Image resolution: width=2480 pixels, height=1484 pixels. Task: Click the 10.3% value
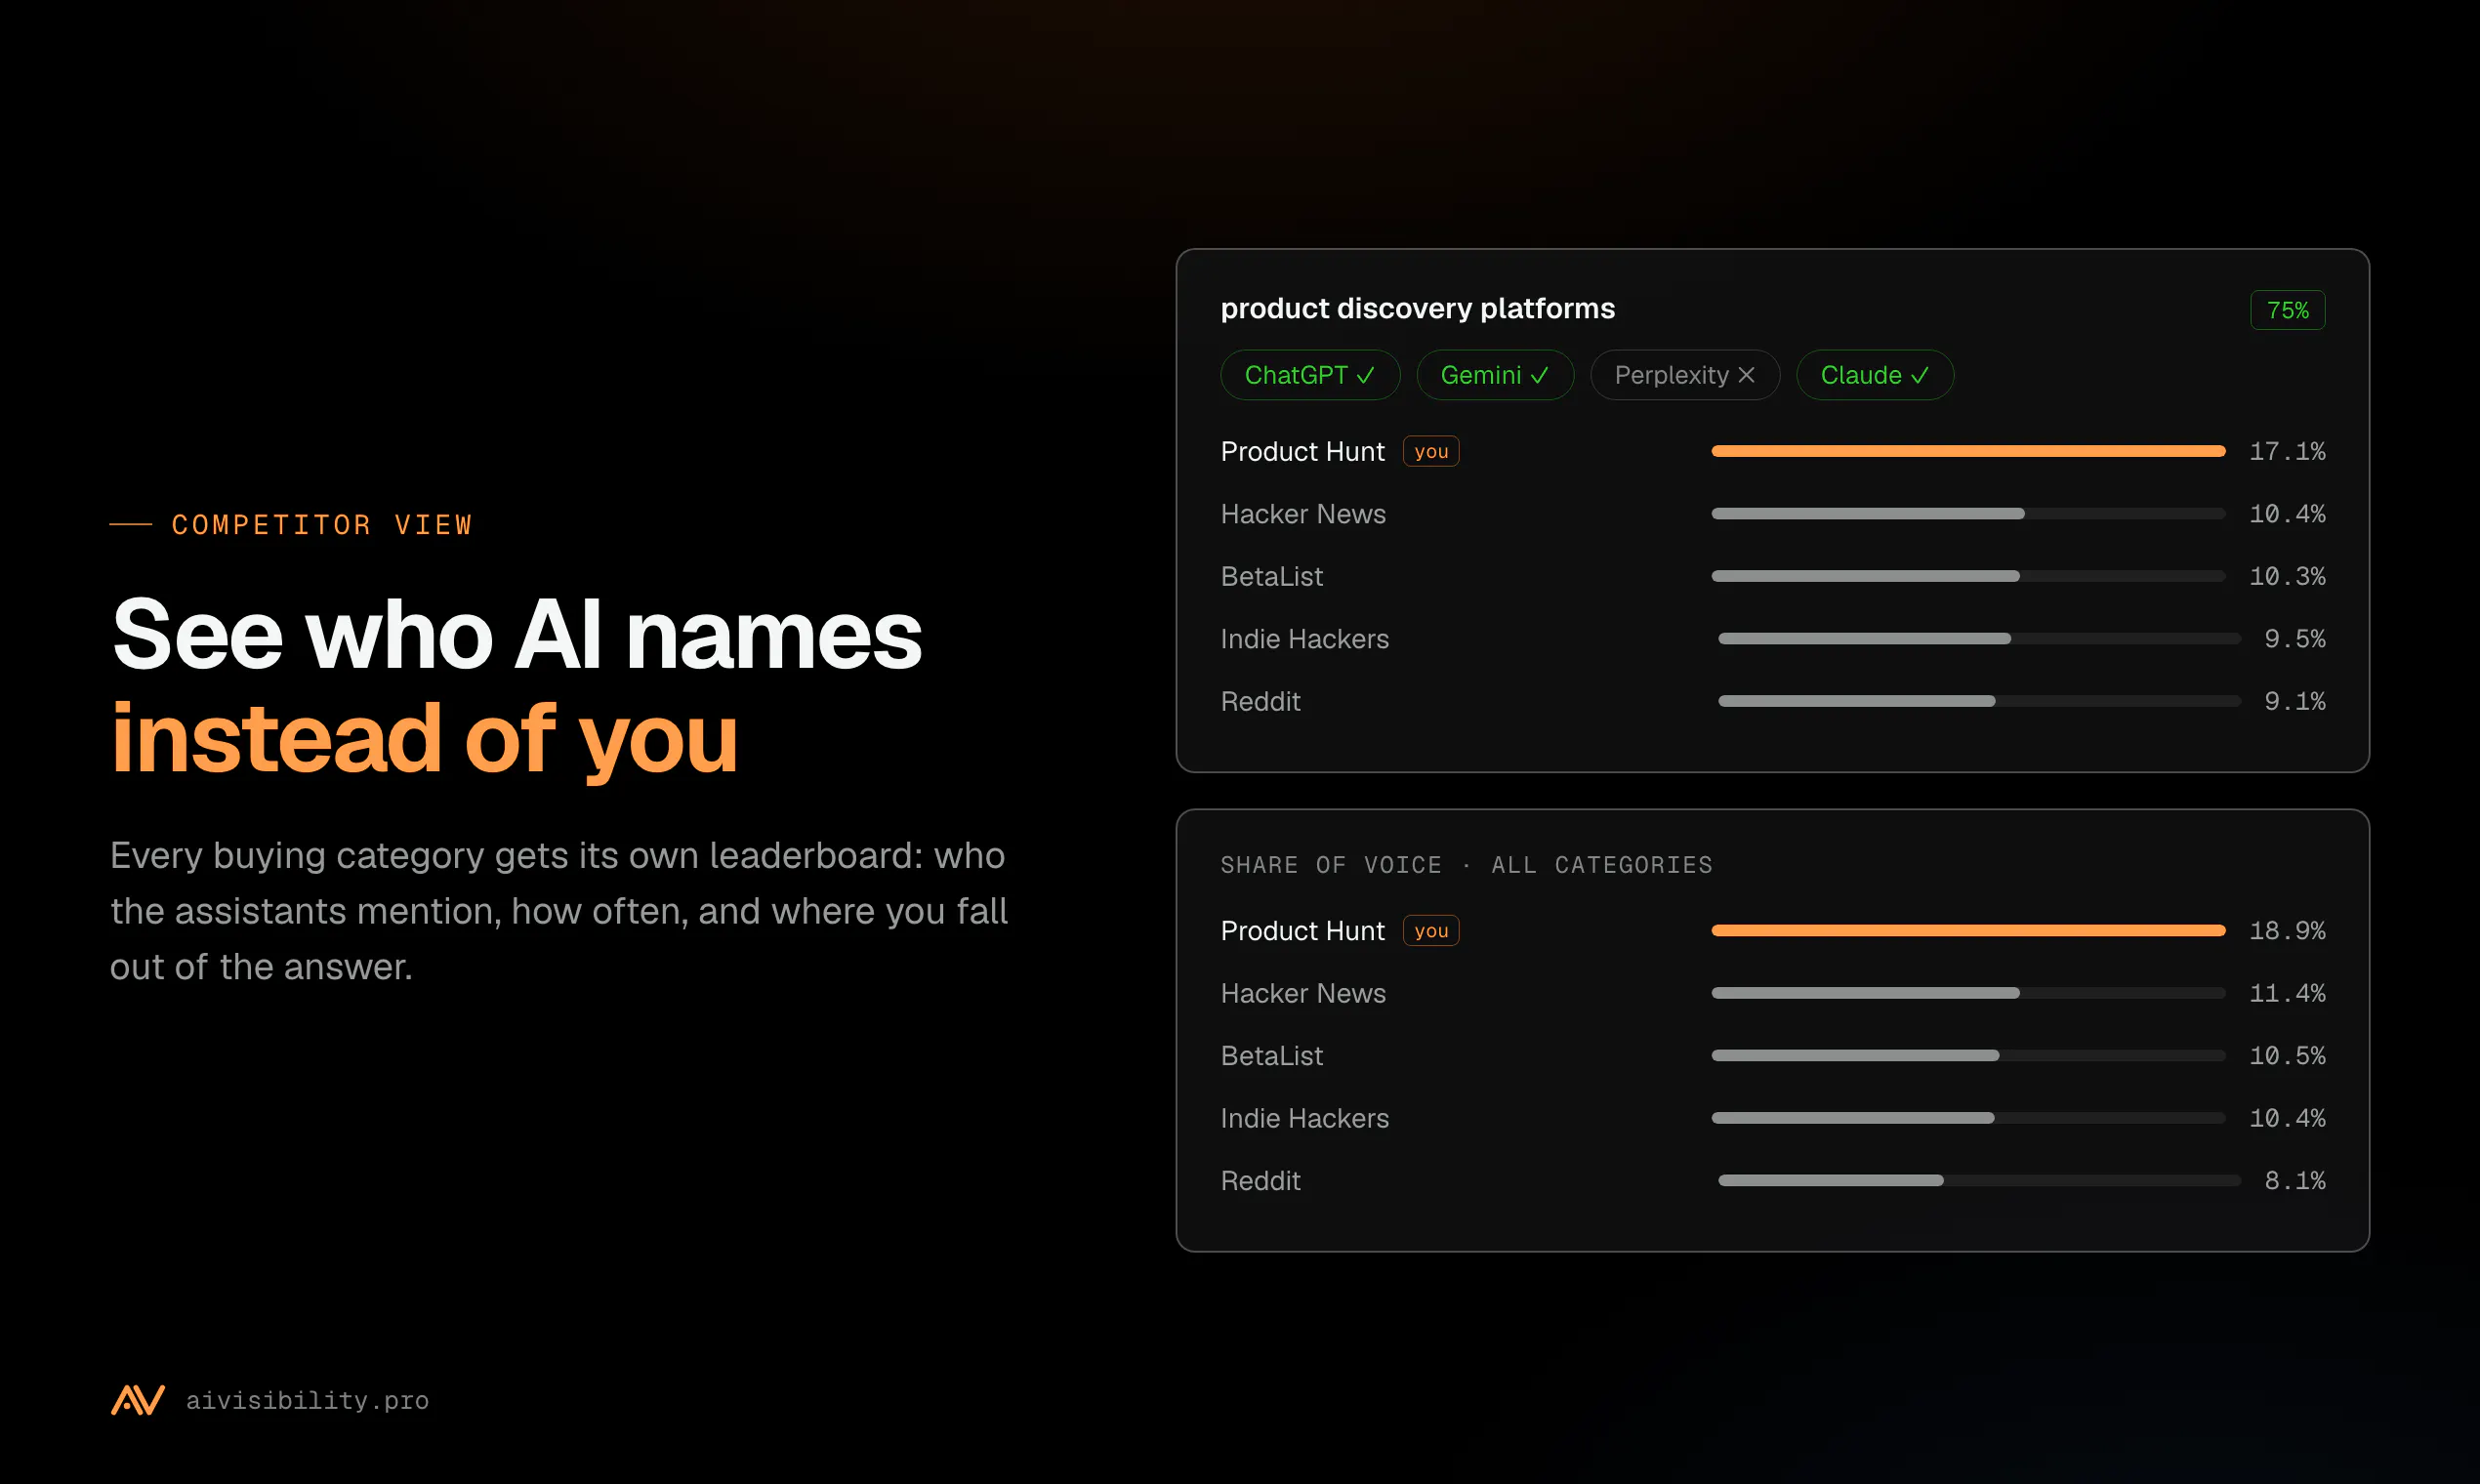2287,577
